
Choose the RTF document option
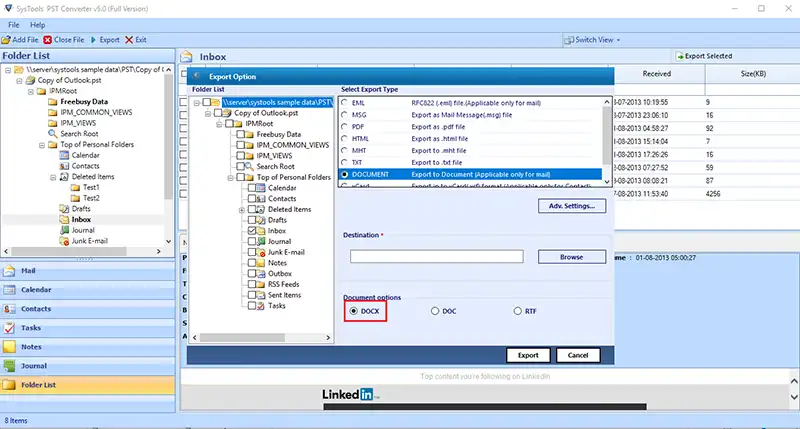click(x=517, y=311)
